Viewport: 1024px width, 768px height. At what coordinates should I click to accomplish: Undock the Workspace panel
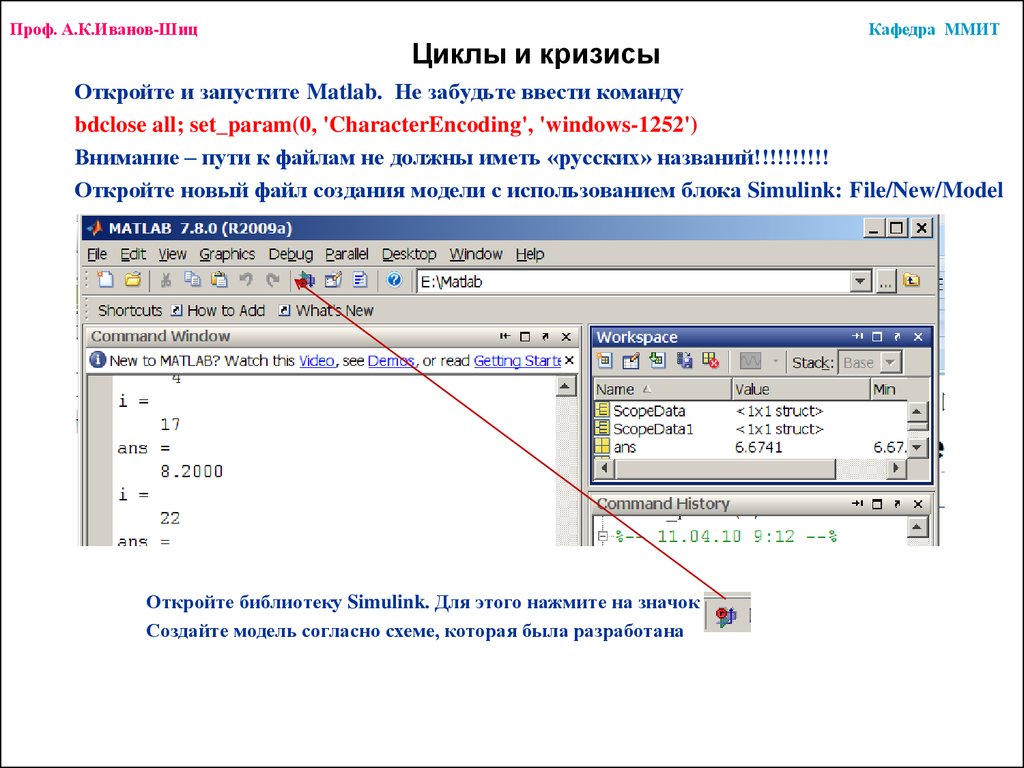897,336
